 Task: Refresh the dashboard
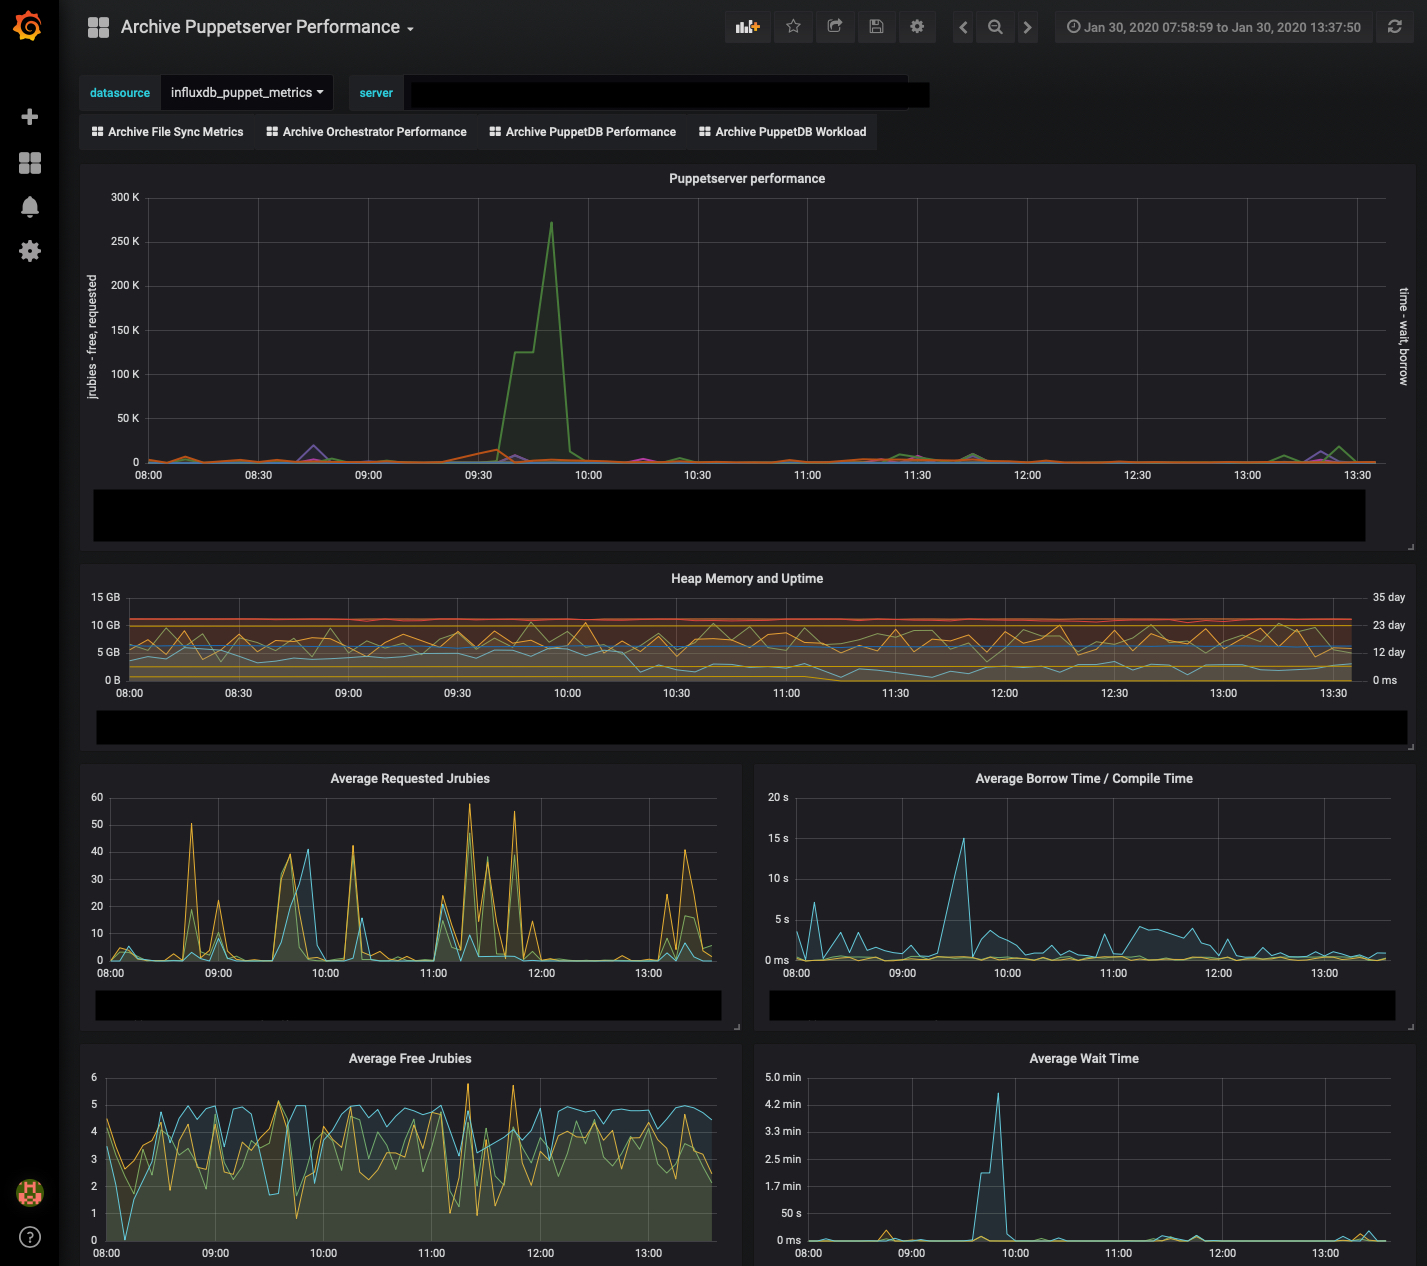(x=1395, y=27)
